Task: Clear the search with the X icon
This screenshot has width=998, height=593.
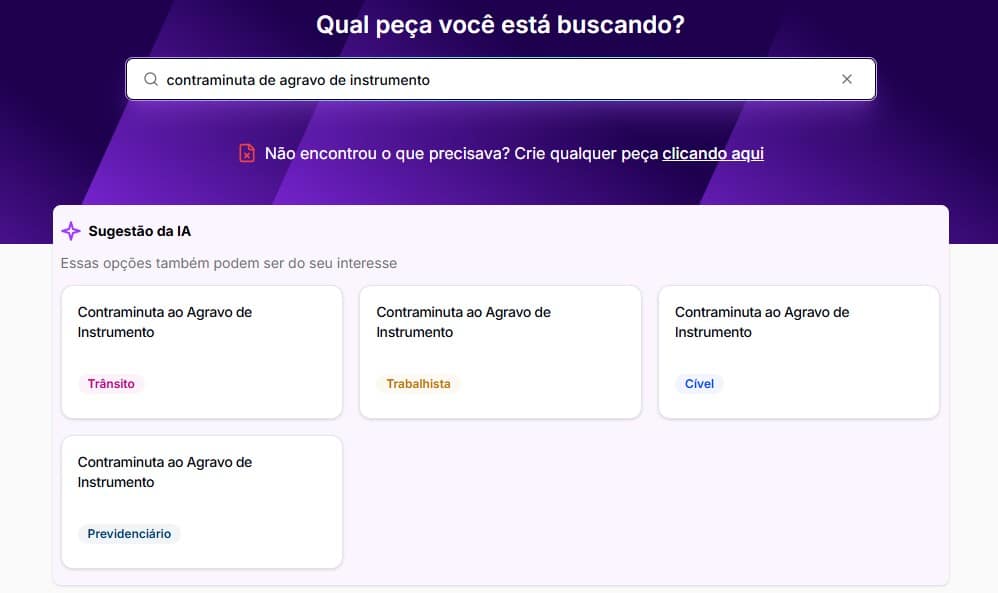Action: (x=847, y=78)
